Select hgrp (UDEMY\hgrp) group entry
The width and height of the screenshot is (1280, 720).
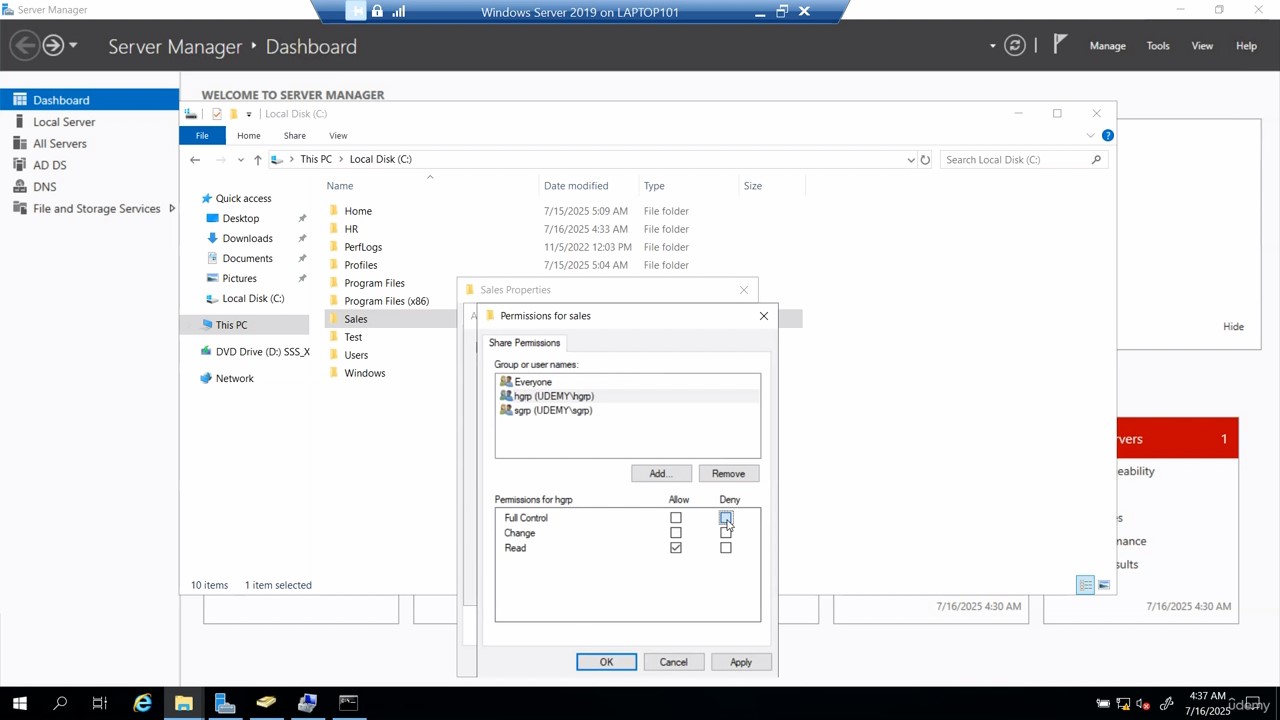tap(627, 396)
